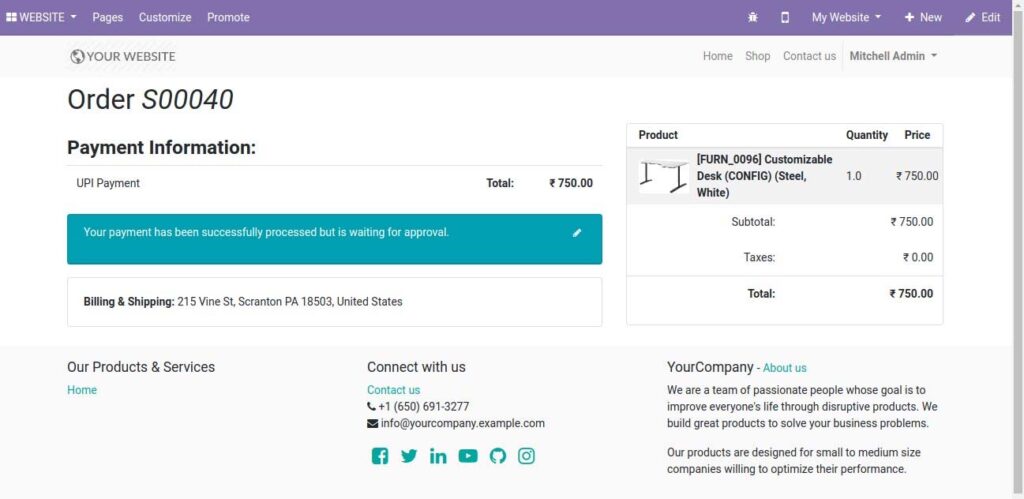Open the Customize menu
This screenshot has height=499, width=1024.
tap(165, 17)
